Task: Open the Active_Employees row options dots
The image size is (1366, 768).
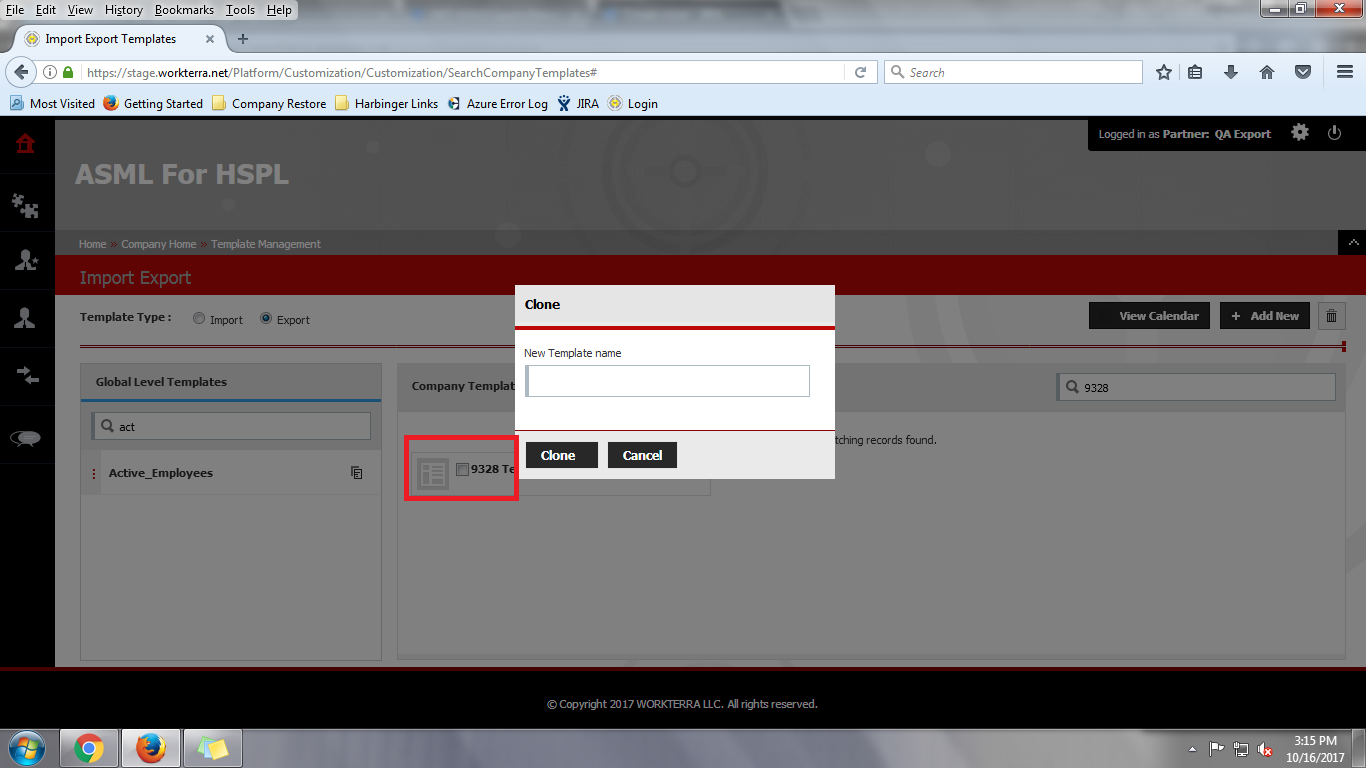Action: (94, 474)
